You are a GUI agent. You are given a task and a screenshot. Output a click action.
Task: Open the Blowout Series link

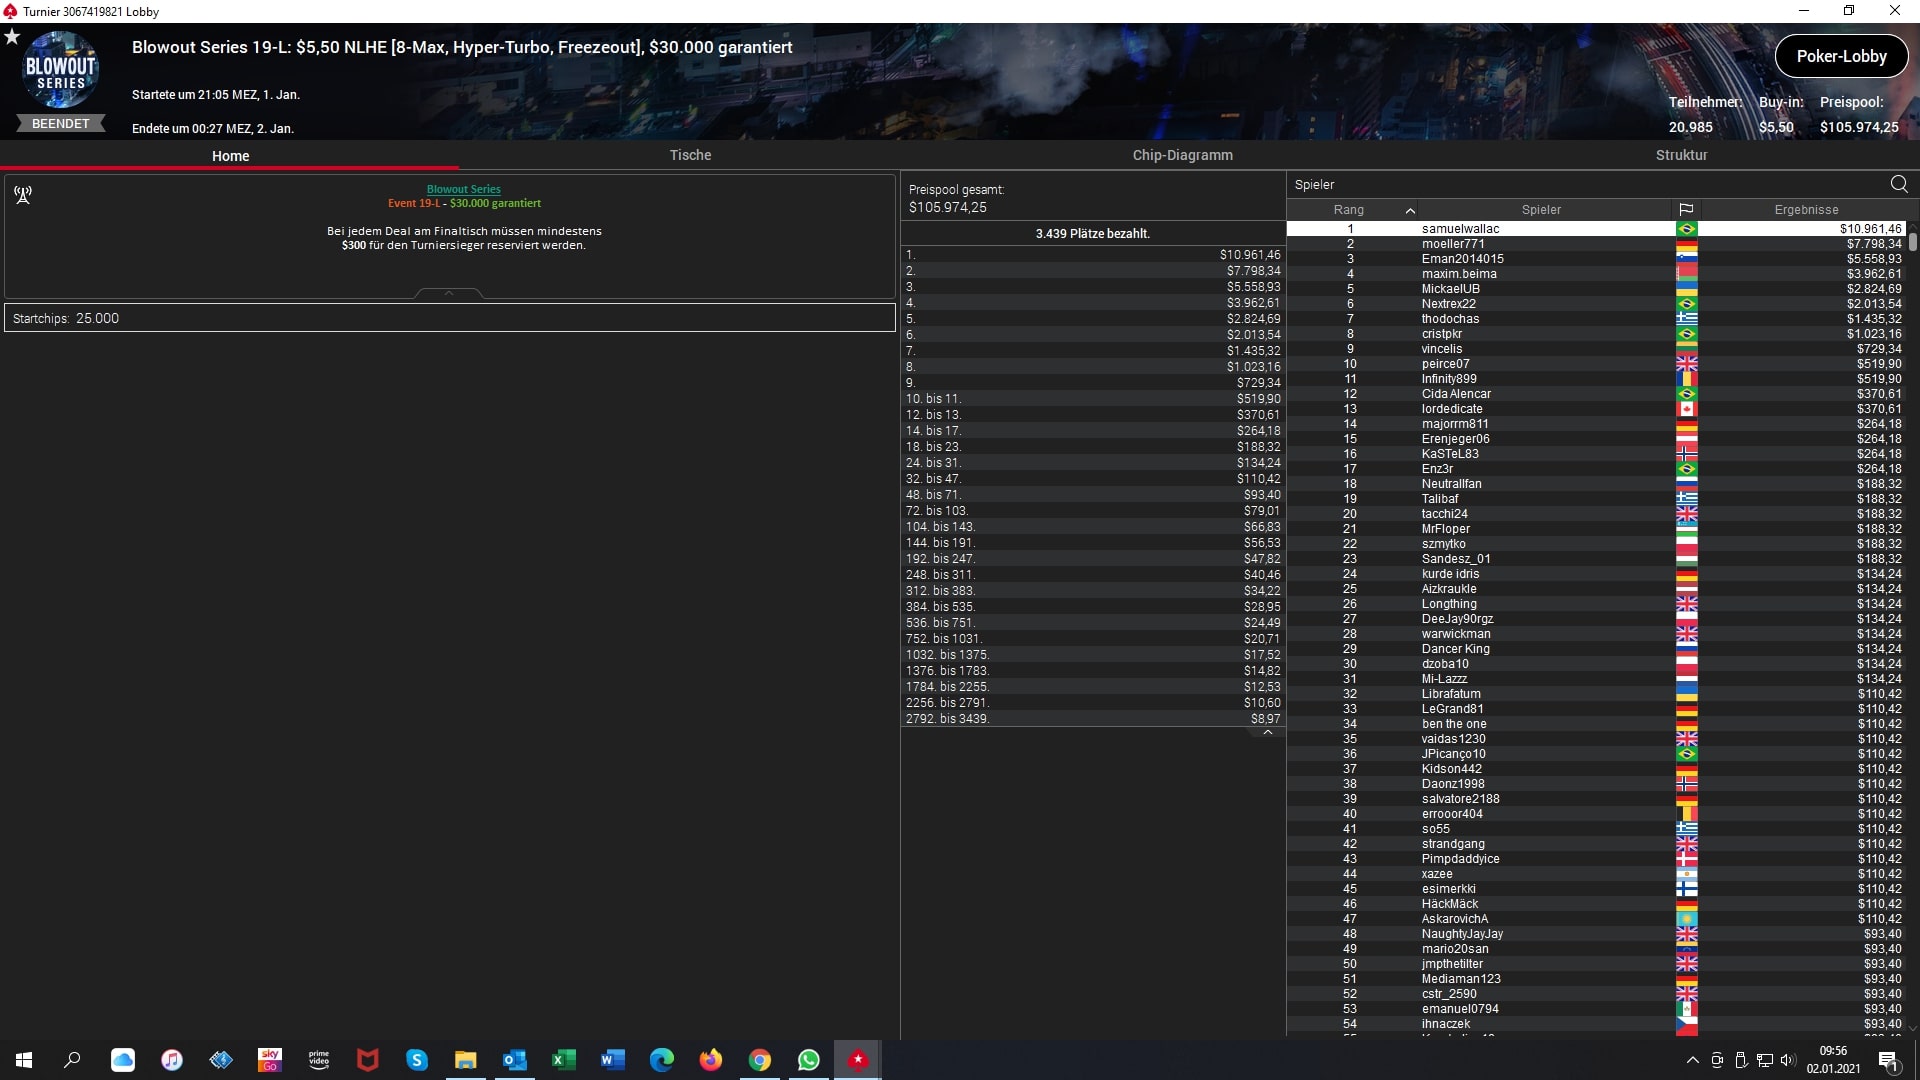pyautogui.click(x=463, y=189)
